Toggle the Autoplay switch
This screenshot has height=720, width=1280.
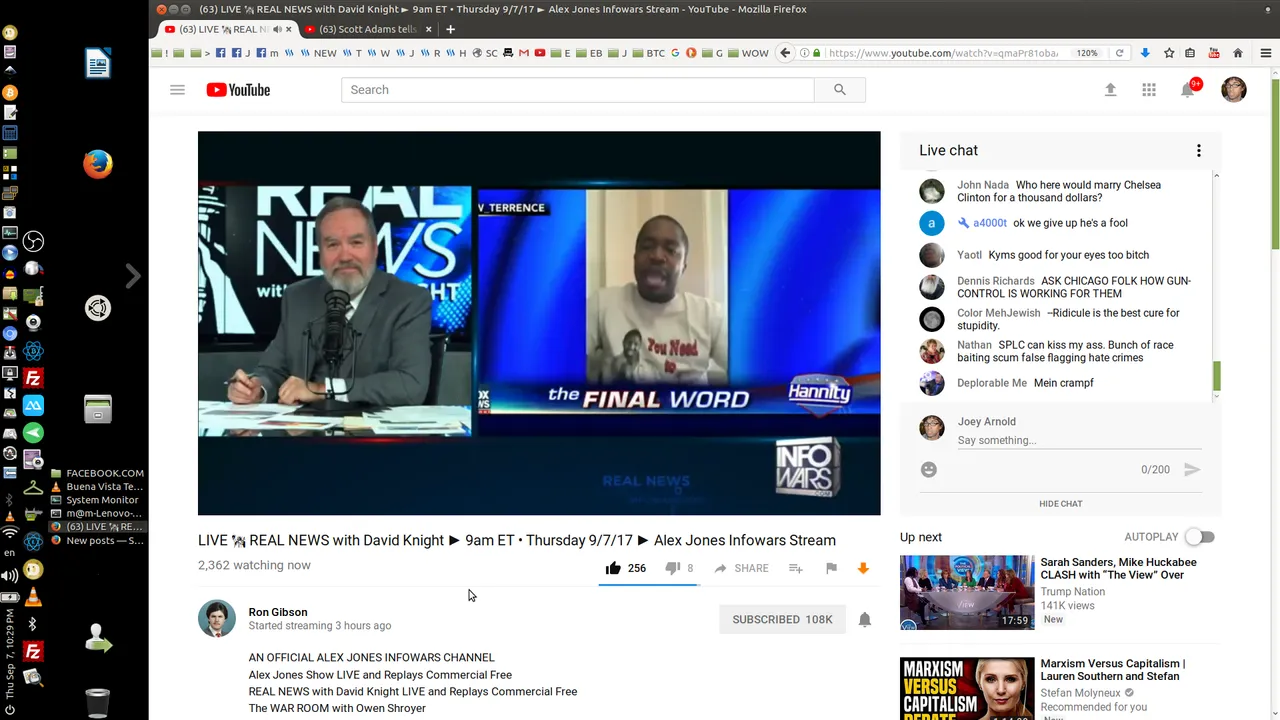click(x=1200, y=537)
